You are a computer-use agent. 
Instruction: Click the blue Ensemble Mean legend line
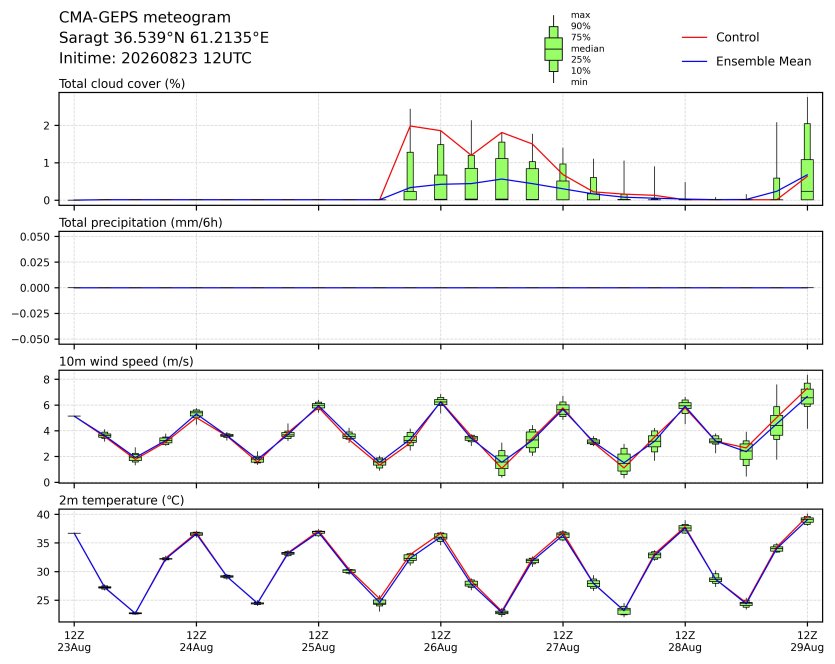click(x=694, y=61)
